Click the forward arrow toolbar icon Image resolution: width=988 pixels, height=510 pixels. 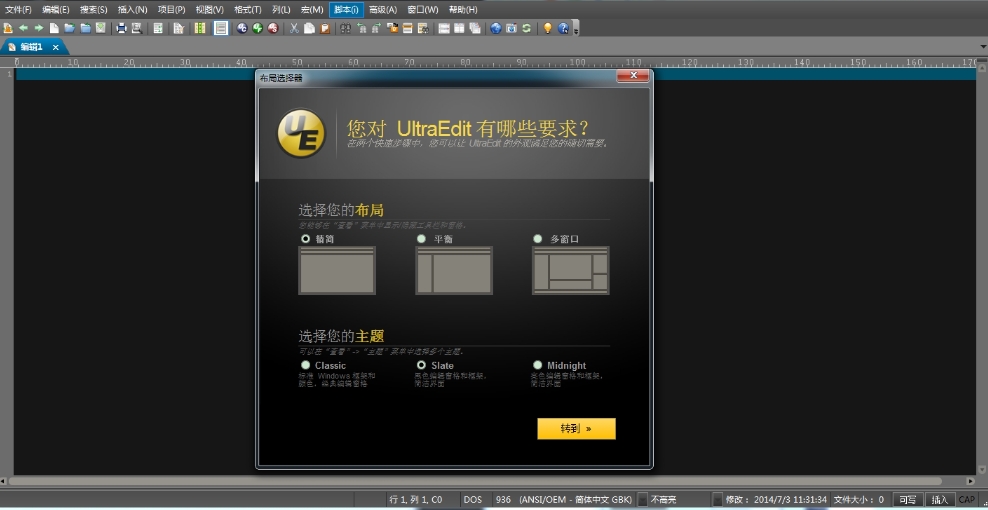click(38, 28)
